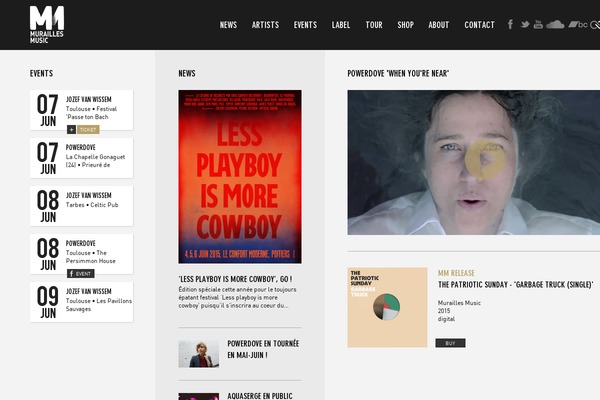Open the Events menu item
Screen dimensions: 600x400
[x=305, y=25]
